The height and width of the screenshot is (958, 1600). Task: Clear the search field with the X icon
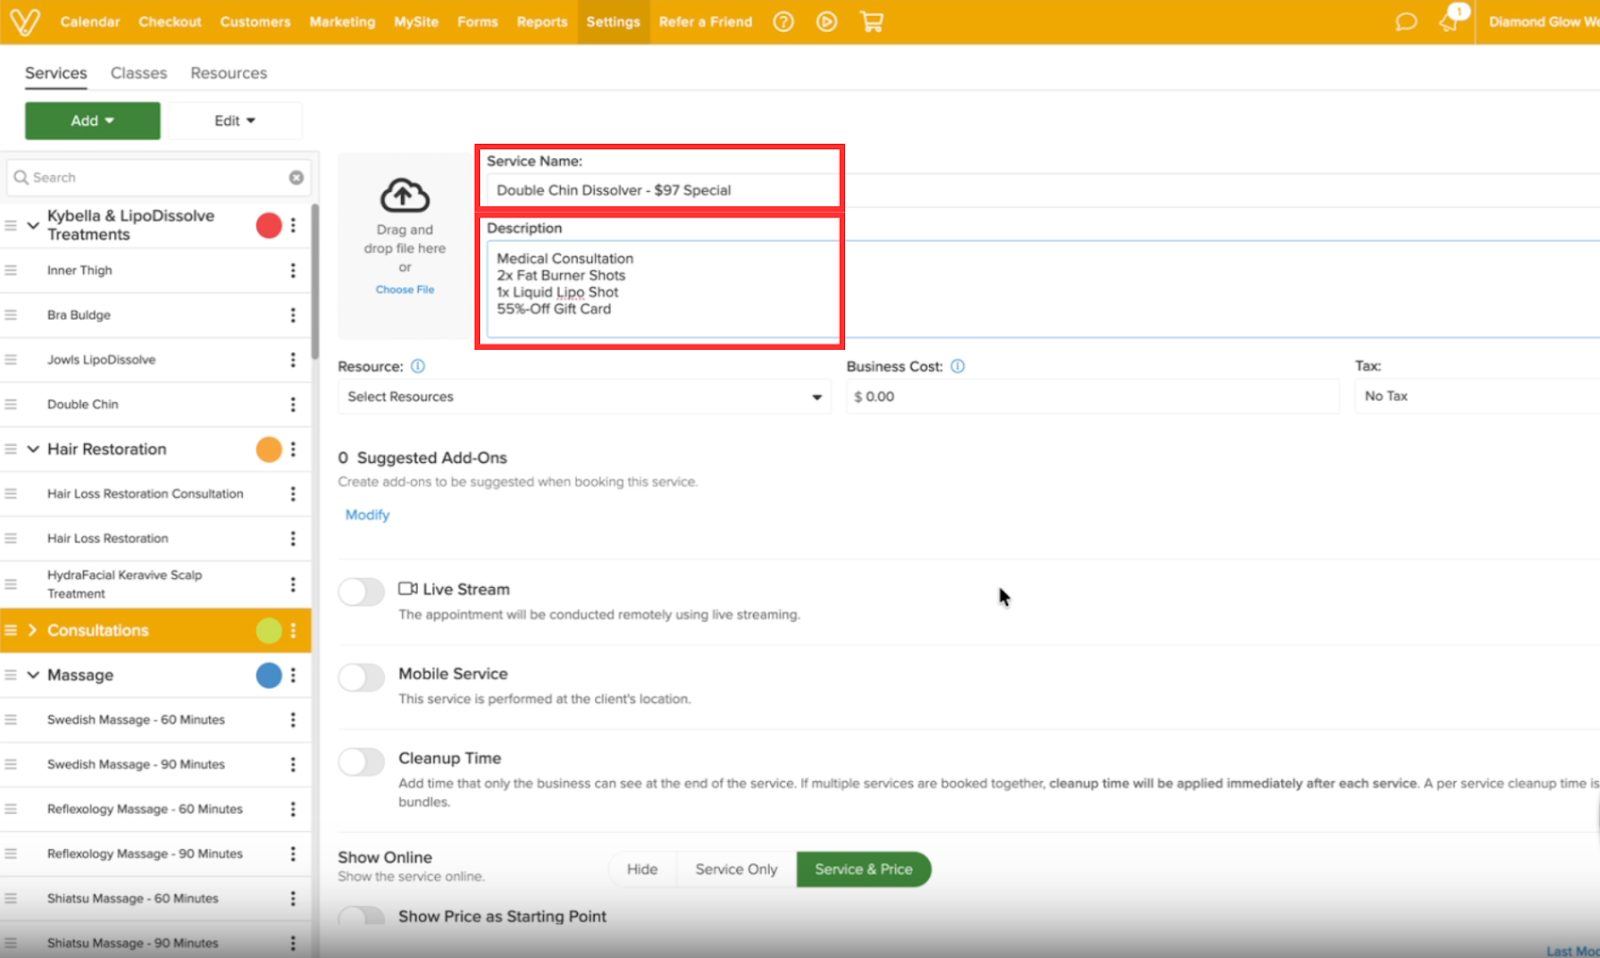(x=296, y=178)
